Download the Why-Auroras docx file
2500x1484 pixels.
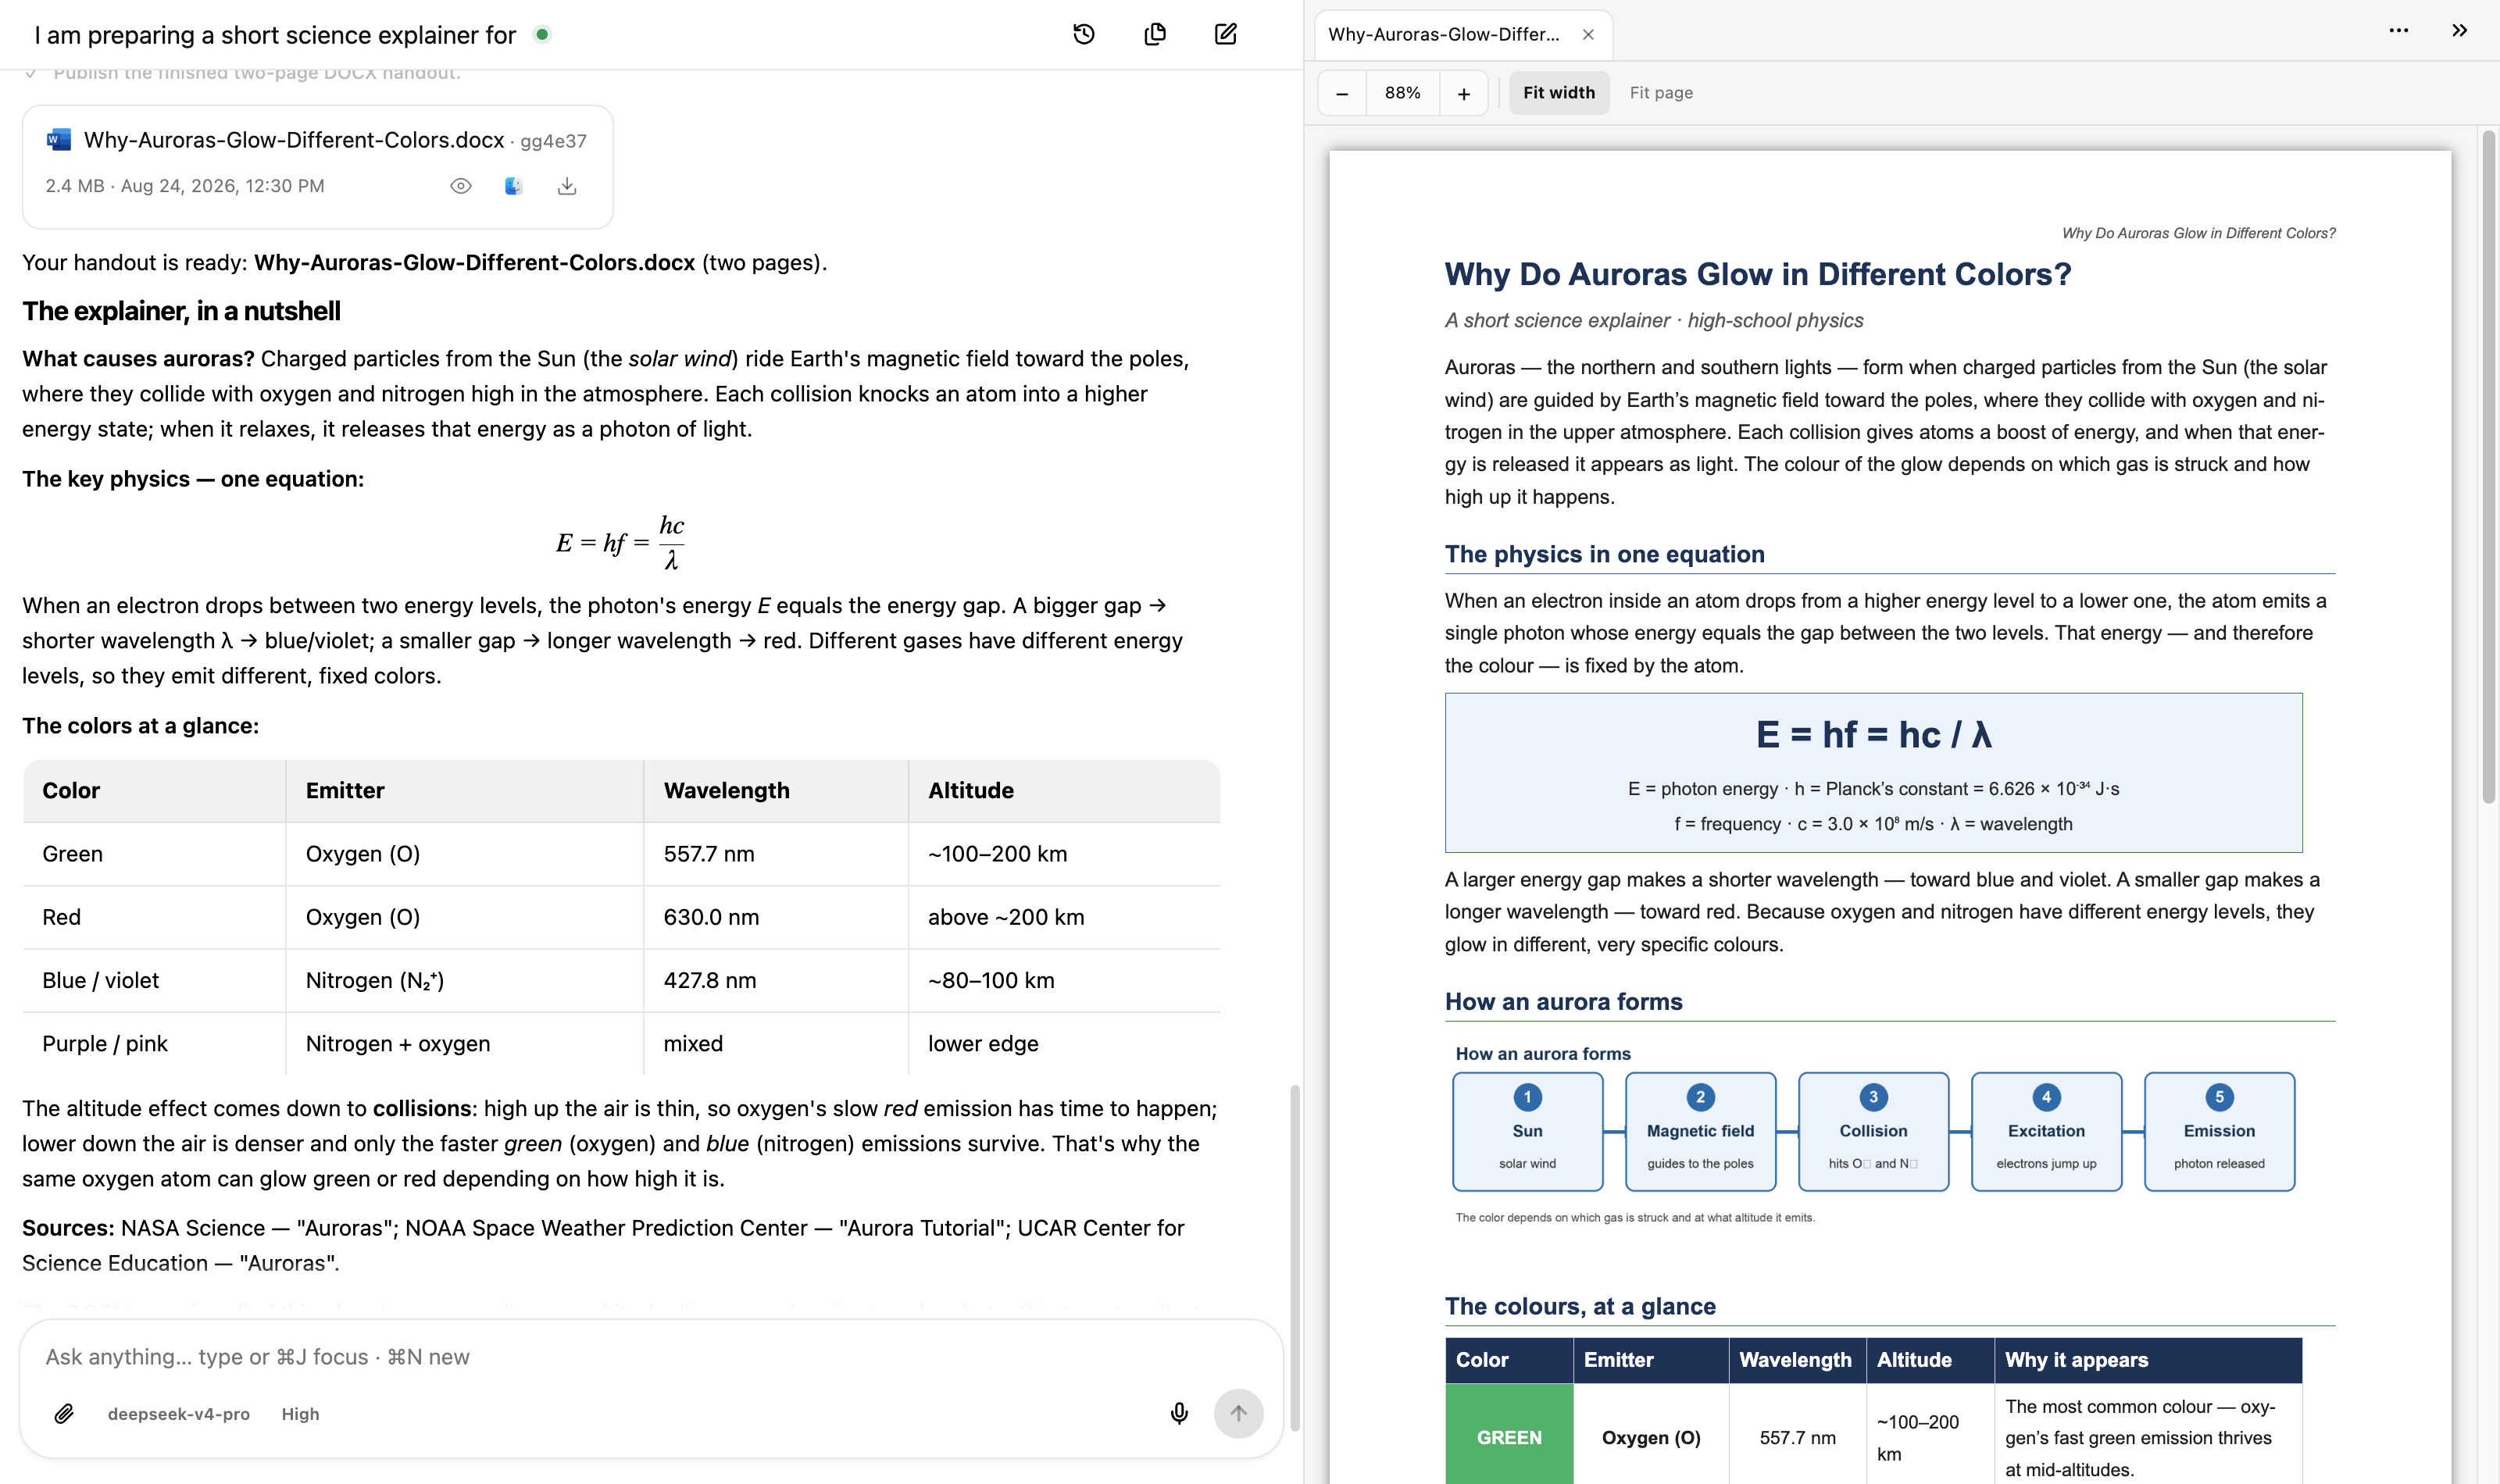coord(567,186)
